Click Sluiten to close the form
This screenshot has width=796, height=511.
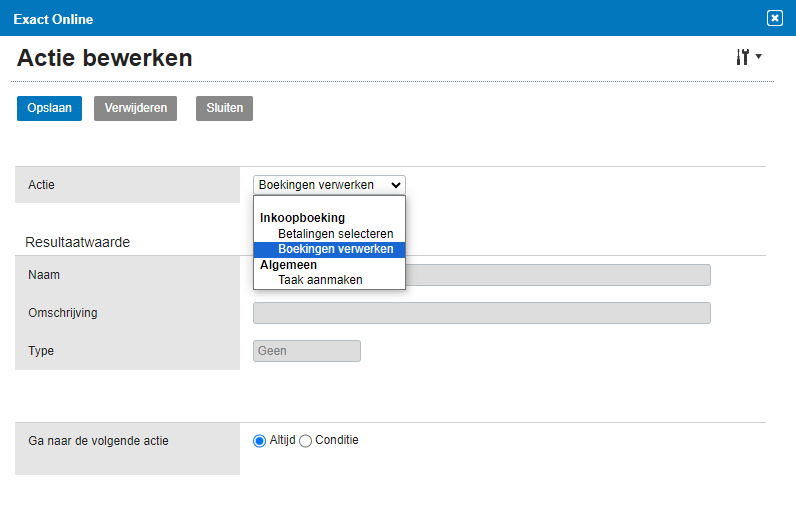tap(224, 108)
